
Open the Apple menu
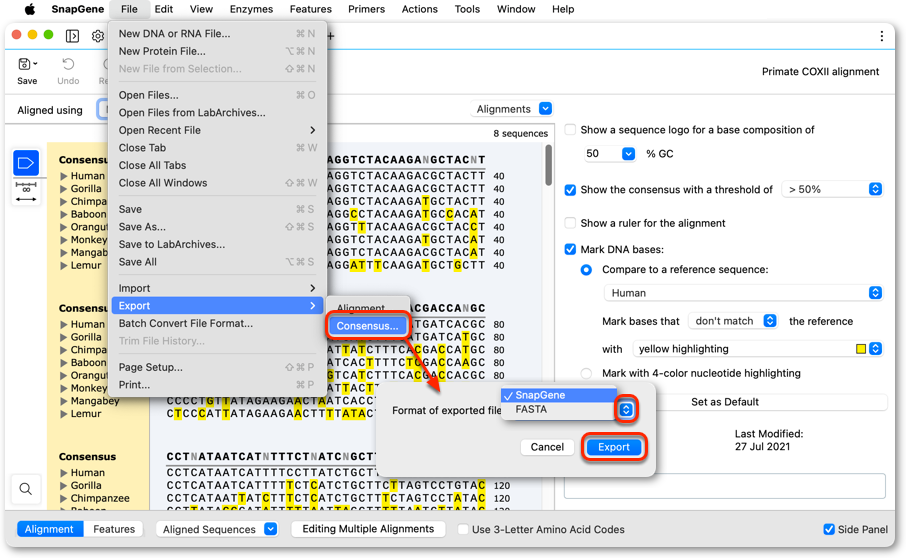click(29, 9)
